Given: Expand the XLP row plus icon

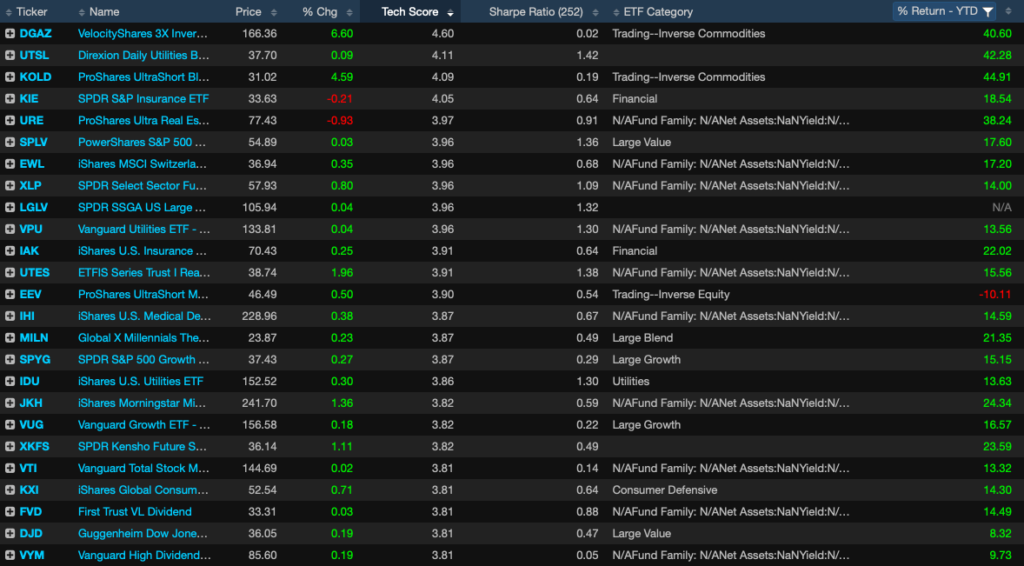Looking at the screenshot, I should [10, 186].
